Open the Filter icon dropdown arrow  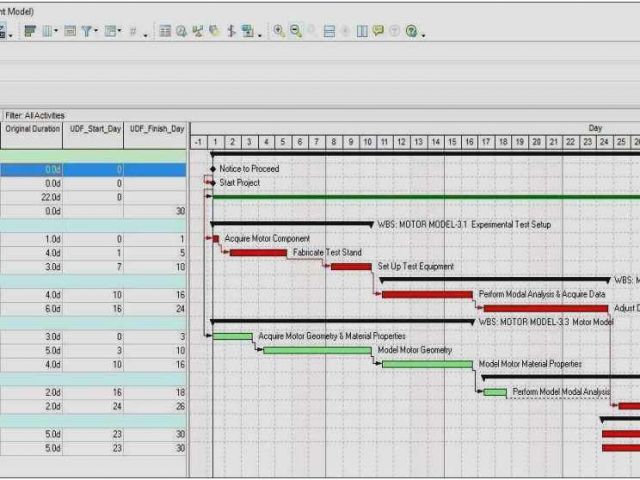tap(97, 33)
